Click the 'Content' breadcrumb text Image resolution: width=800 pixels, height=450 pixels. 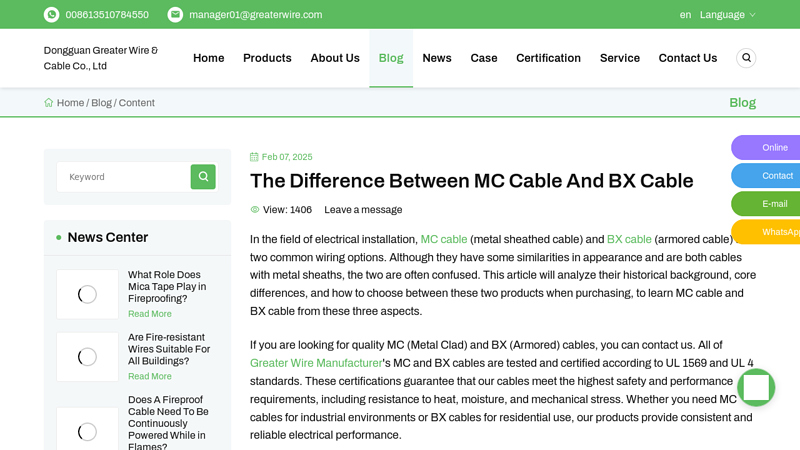(137, 103)
